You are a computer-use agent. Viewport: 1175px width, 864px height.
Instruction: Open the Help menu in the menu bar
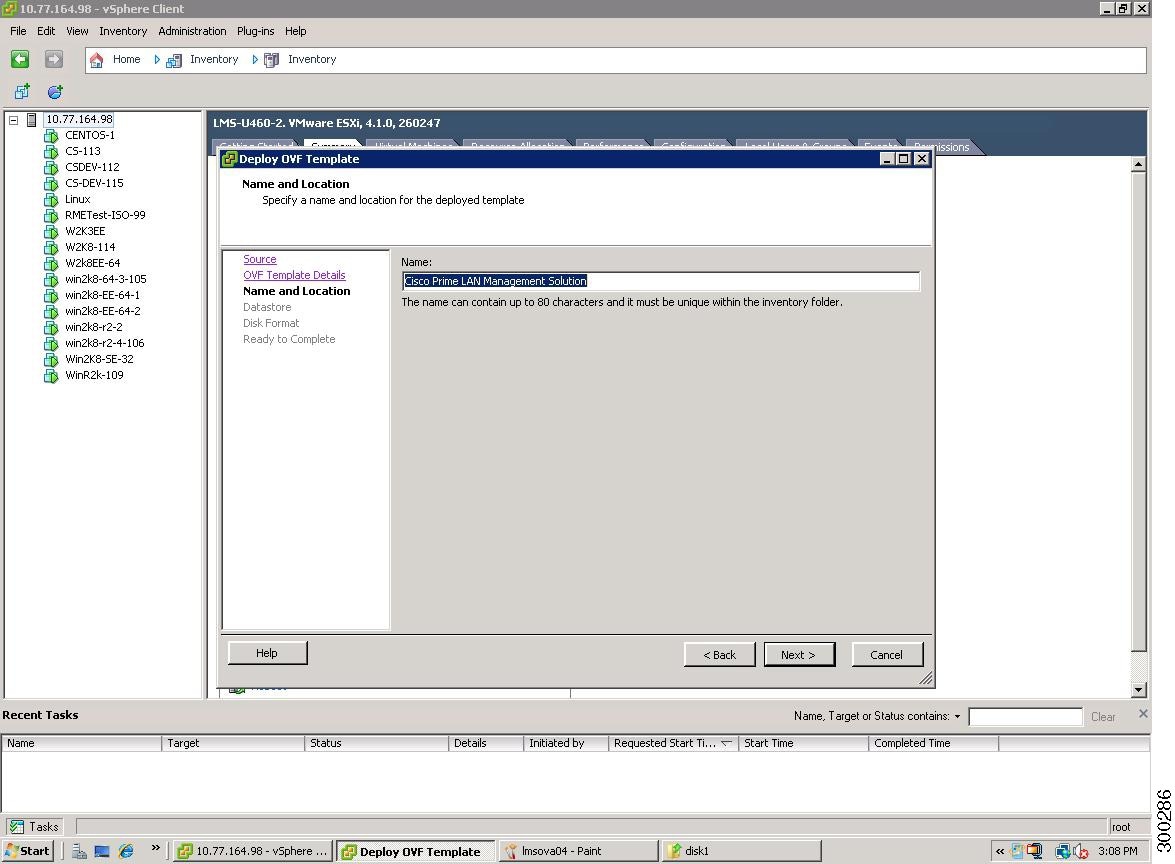click(295, 31)
